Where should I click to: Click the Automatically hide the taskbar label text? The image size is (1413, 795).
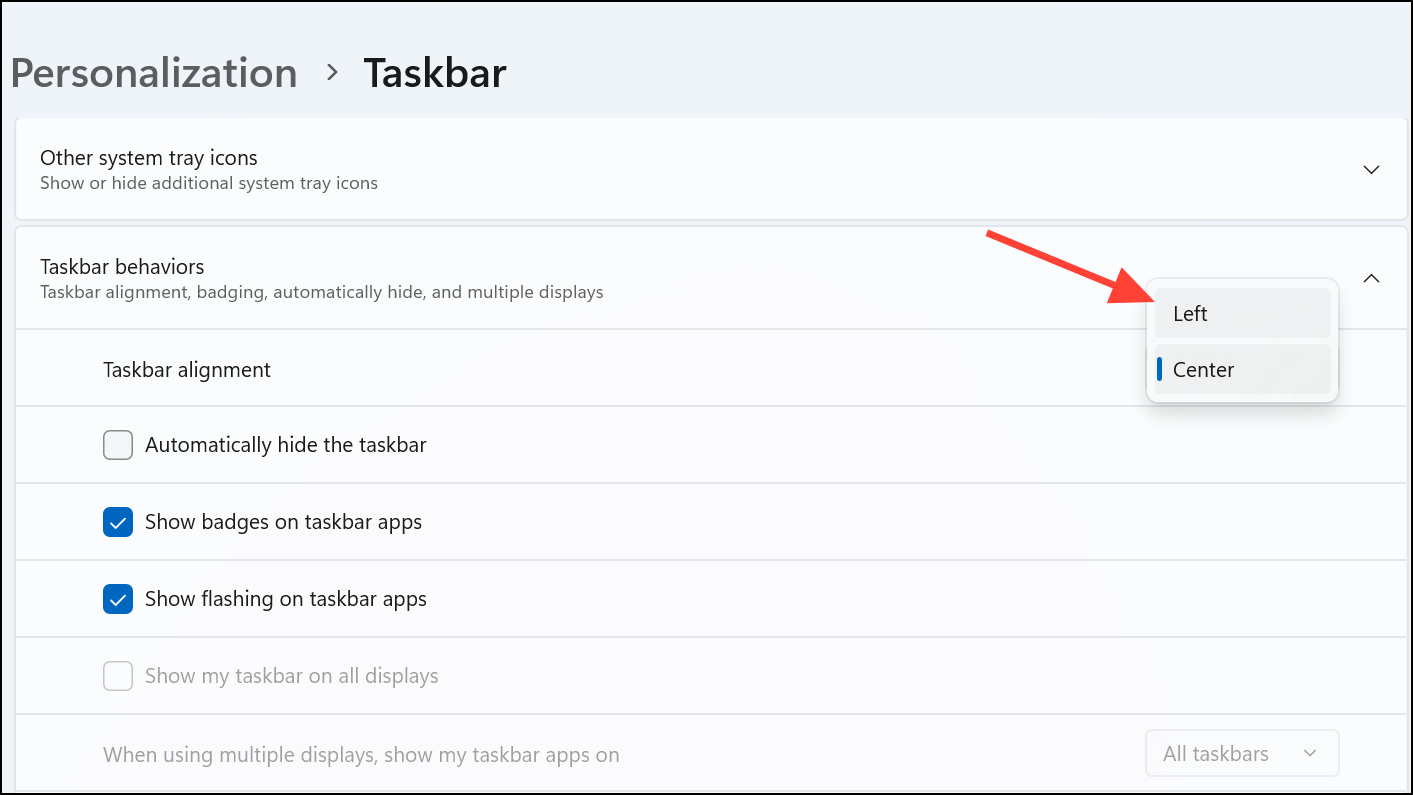[286, 445]
